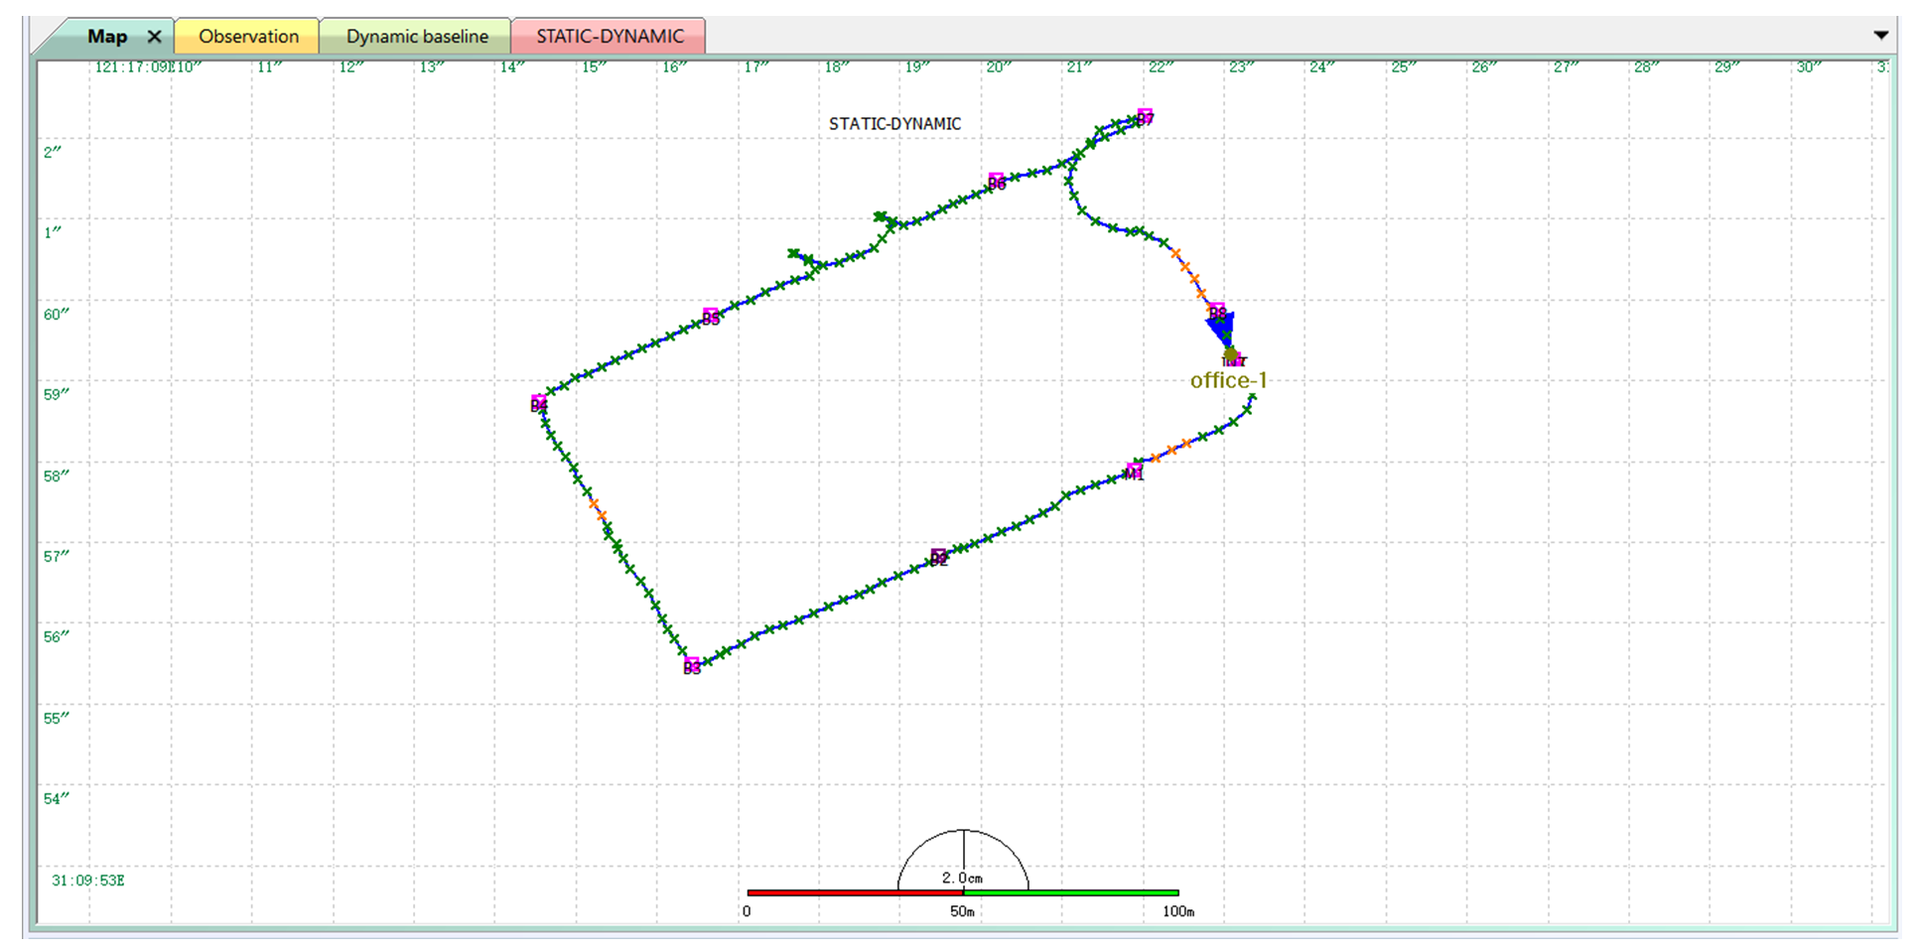This screenshot has height=951, width=1920.
Task: Select the B3 point marker
Action: [x=691, y=665]
